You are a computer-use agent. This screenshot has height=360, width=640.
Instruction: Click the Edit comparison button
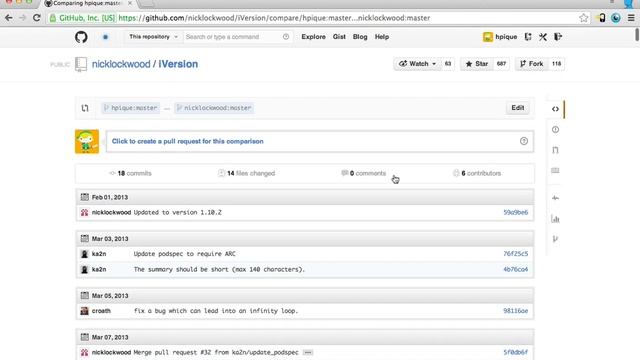click(x=518, y=108)
